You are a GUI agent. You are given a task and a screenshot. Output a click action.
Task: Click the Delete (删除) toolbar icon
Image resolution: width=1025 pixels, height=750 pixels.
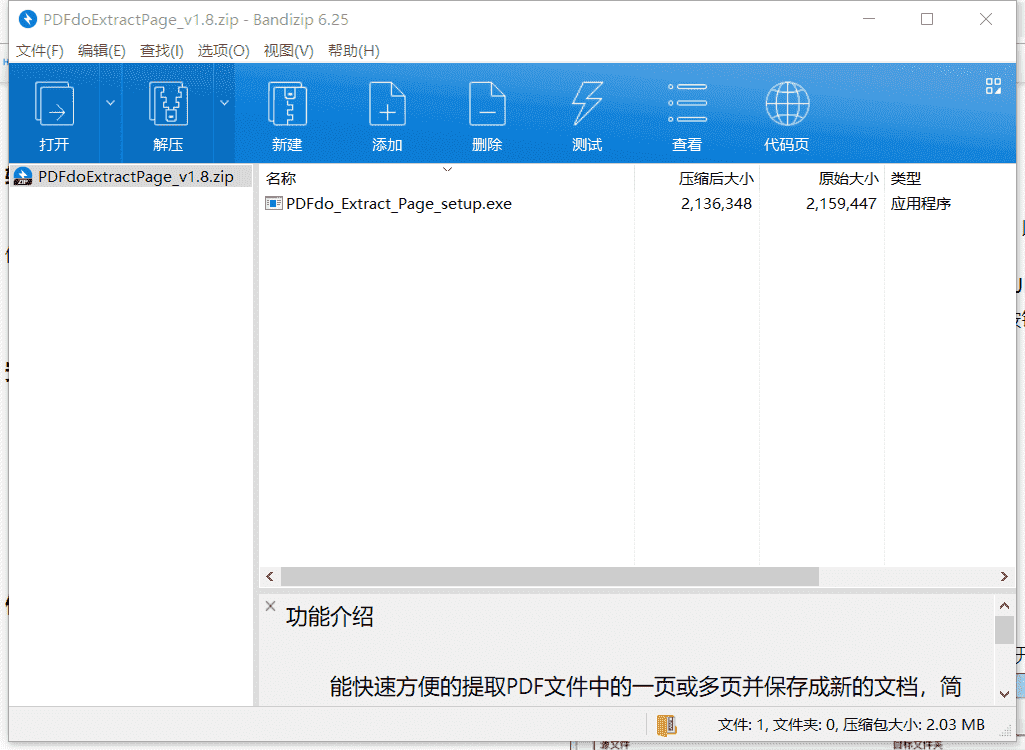pyautogui.click(x=487, y=104)
